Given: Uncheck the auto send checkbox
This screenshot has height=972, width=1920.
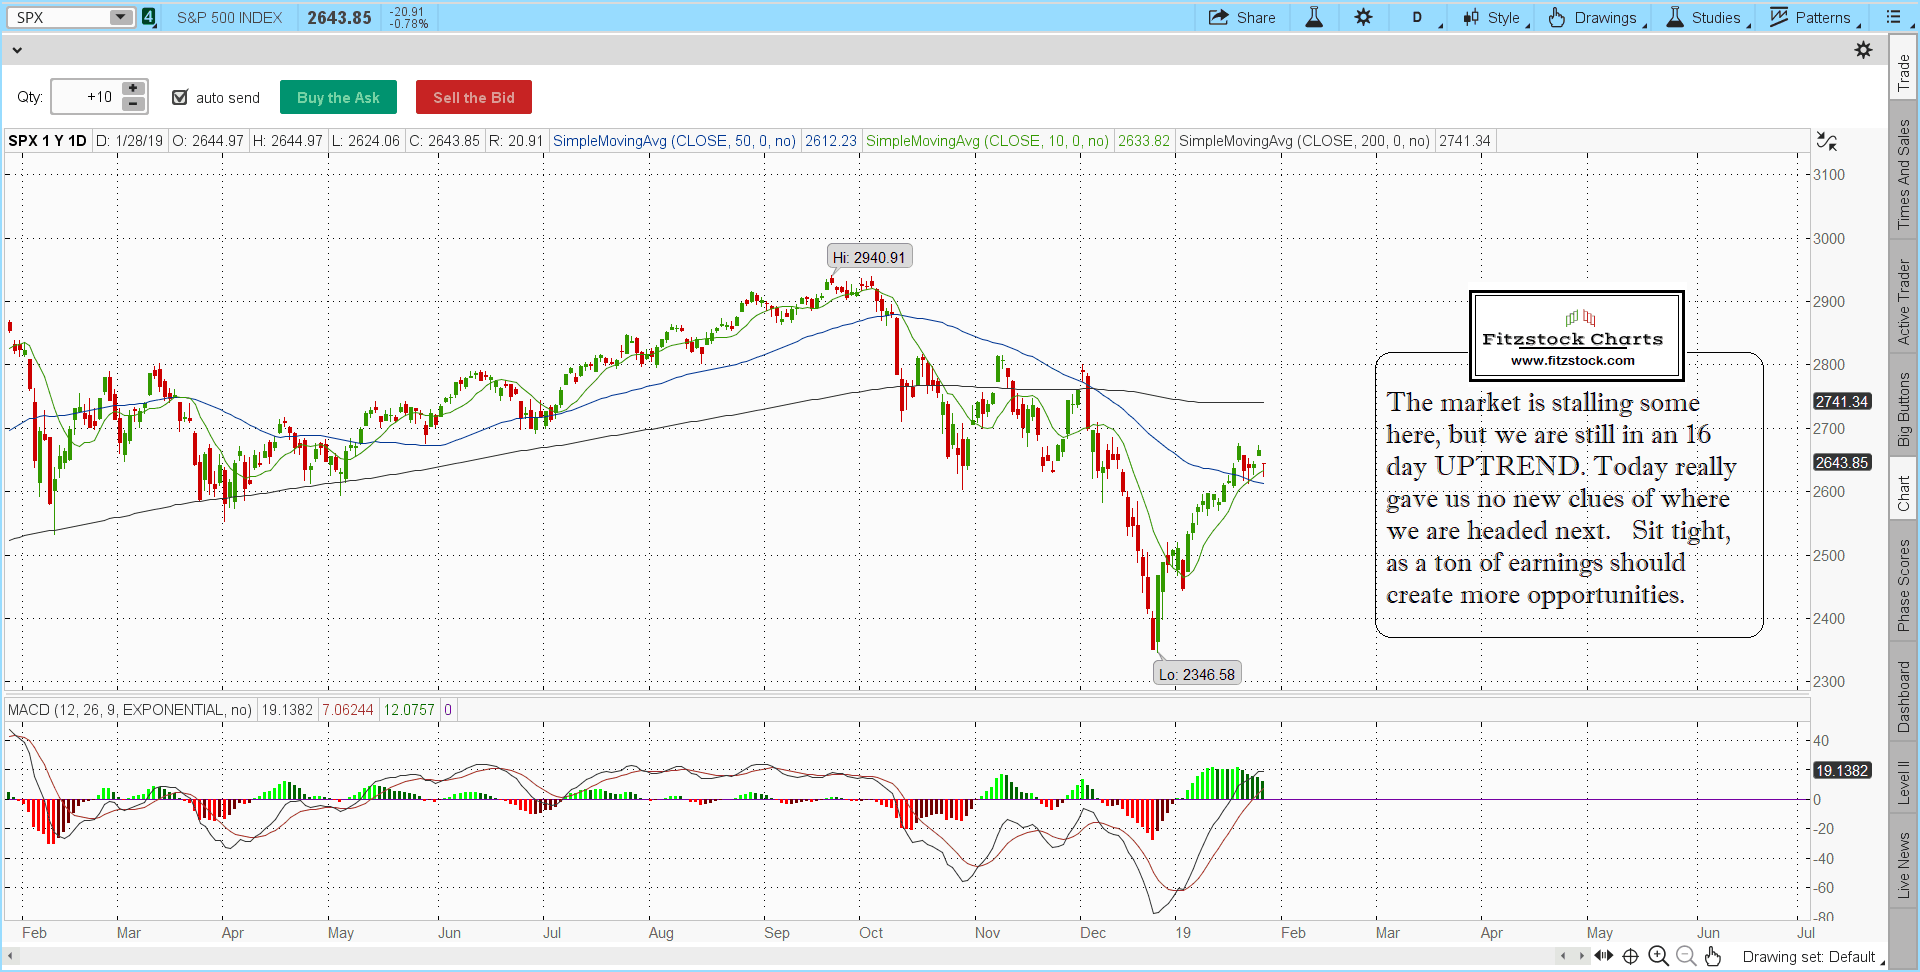Looking at the screenshot, I should click(180, 97).
